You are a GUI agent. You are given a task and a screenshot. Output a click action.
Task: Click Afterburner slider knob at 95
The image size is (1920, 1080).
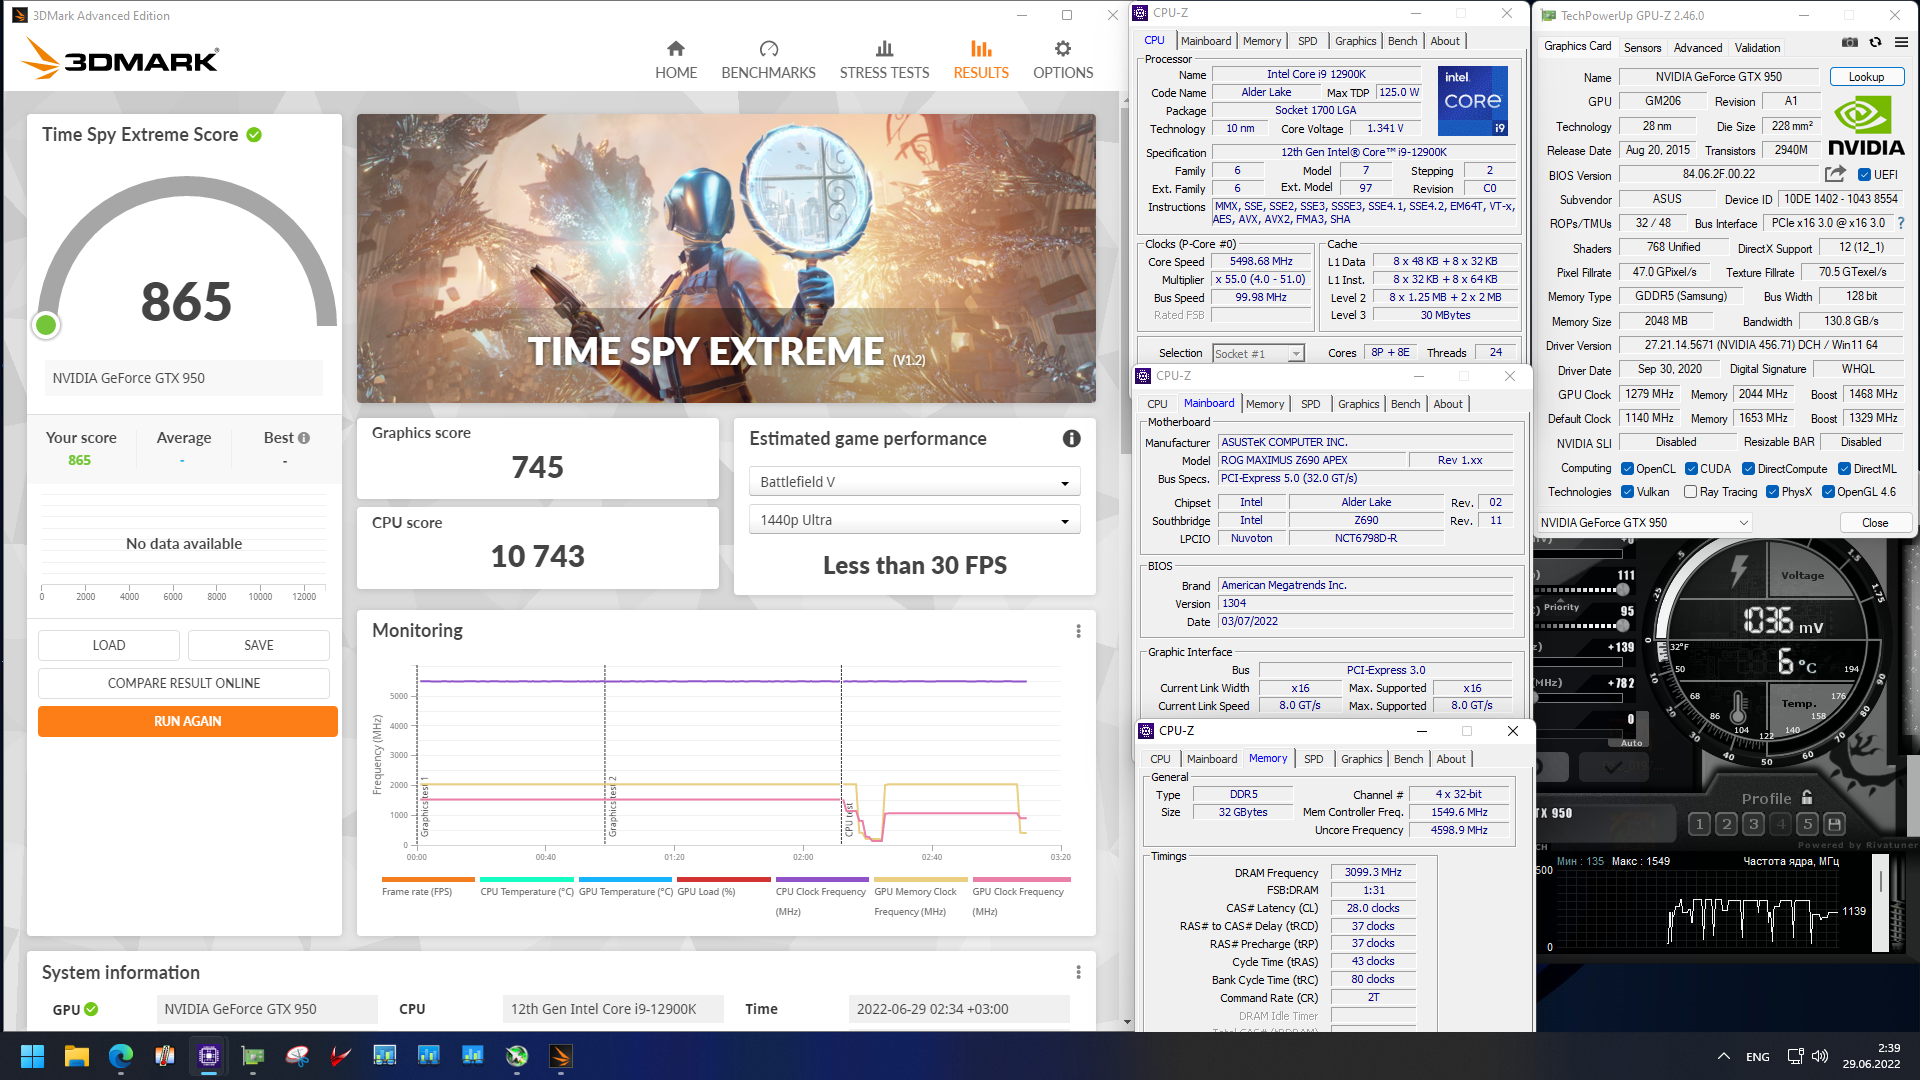(x=1623, y=626)
